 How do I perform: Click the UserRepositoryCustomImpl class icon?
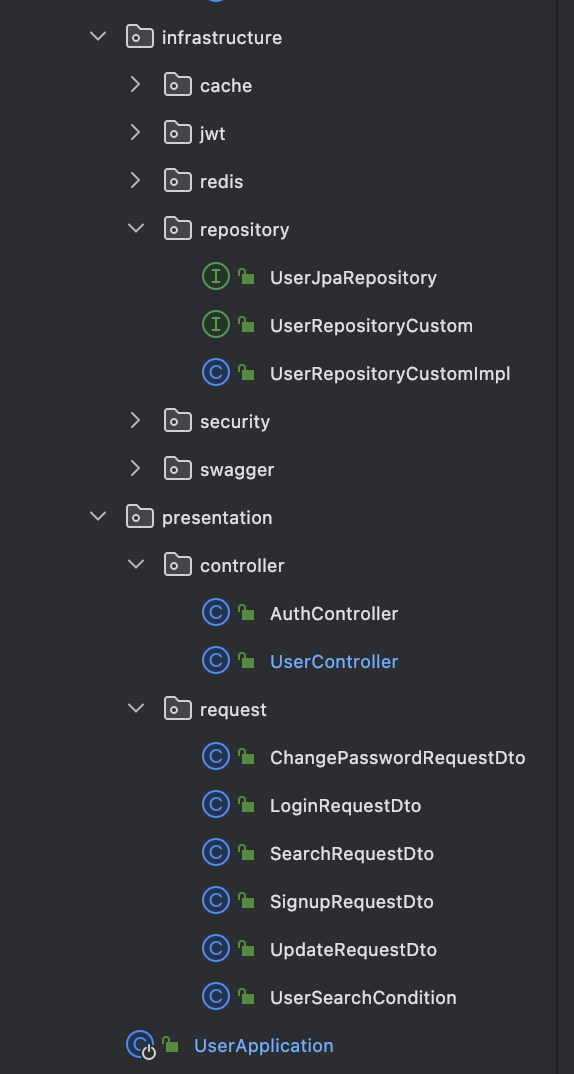216,373
